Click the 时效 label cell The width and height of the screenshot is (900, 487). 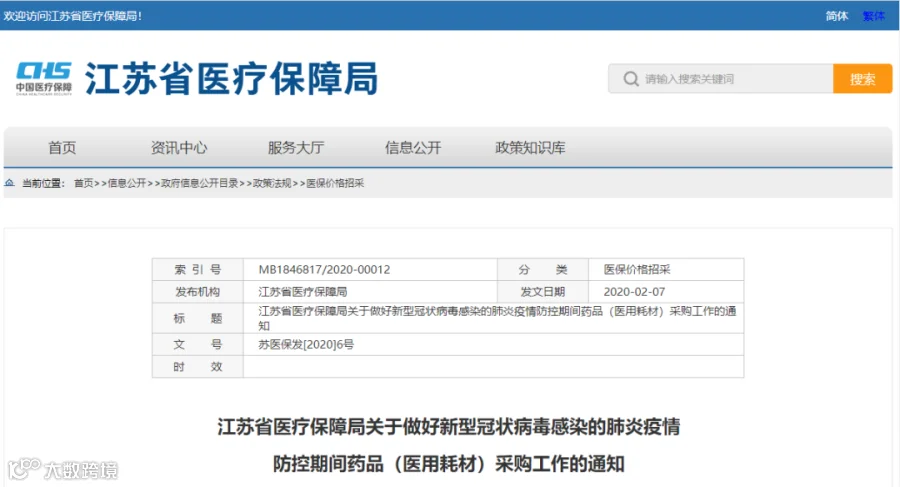[x=197, y=366]
